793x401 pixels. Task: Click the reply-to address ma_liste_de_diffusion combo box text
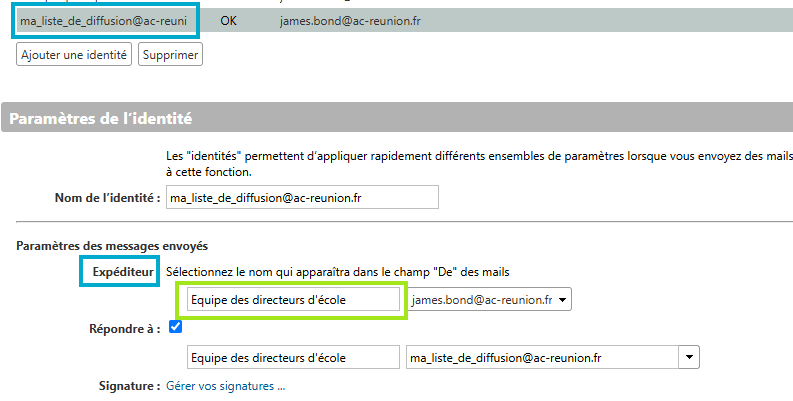pos(540,357)
